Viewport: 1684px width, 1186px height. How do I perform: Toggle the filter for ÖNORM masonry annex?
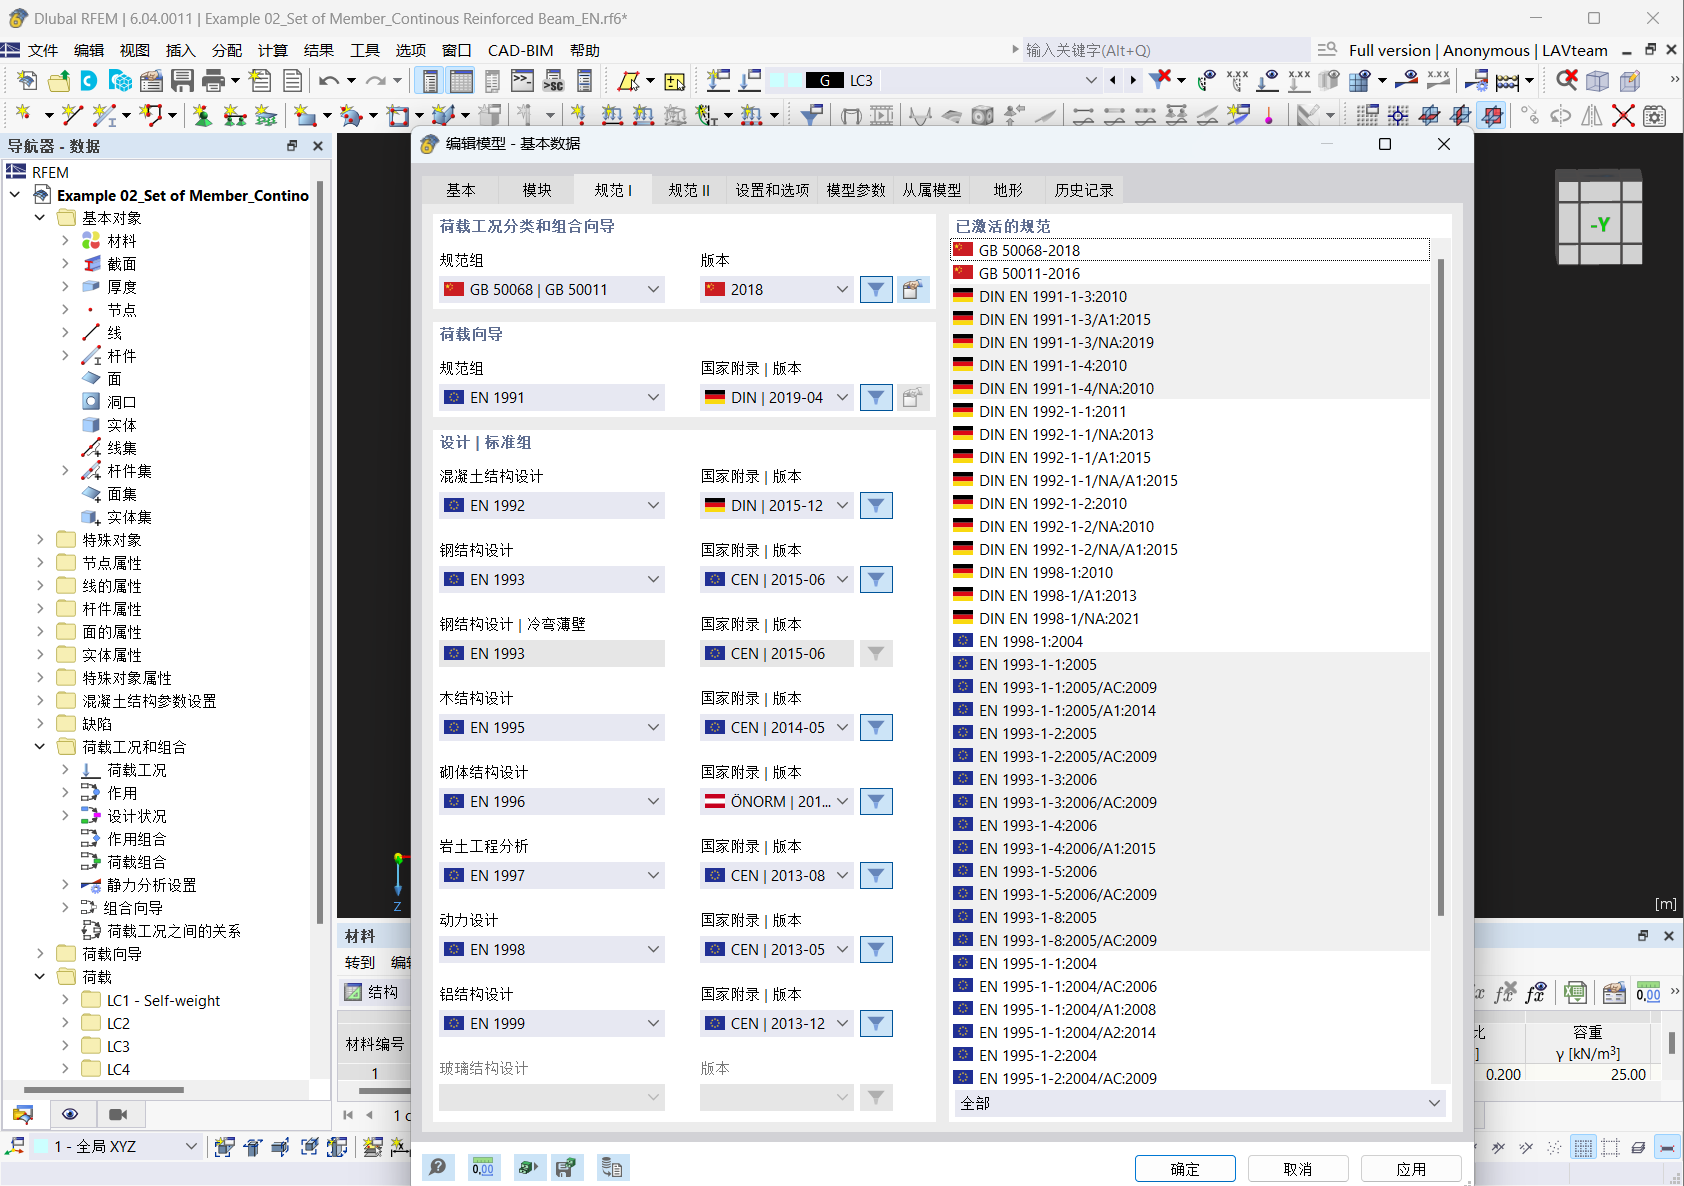876,802
